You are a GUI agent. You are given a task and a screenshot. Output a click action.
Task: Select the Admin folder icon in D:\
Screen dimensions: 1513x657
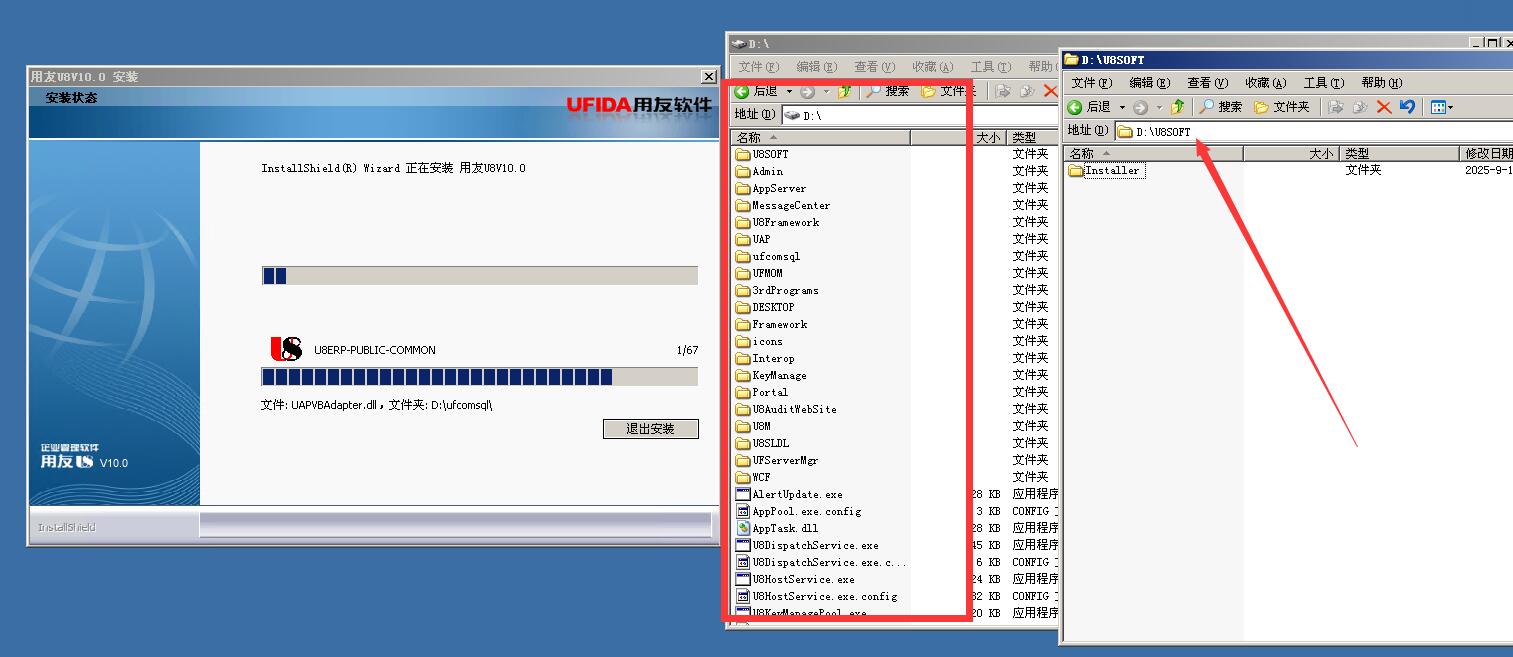(743, 172)
